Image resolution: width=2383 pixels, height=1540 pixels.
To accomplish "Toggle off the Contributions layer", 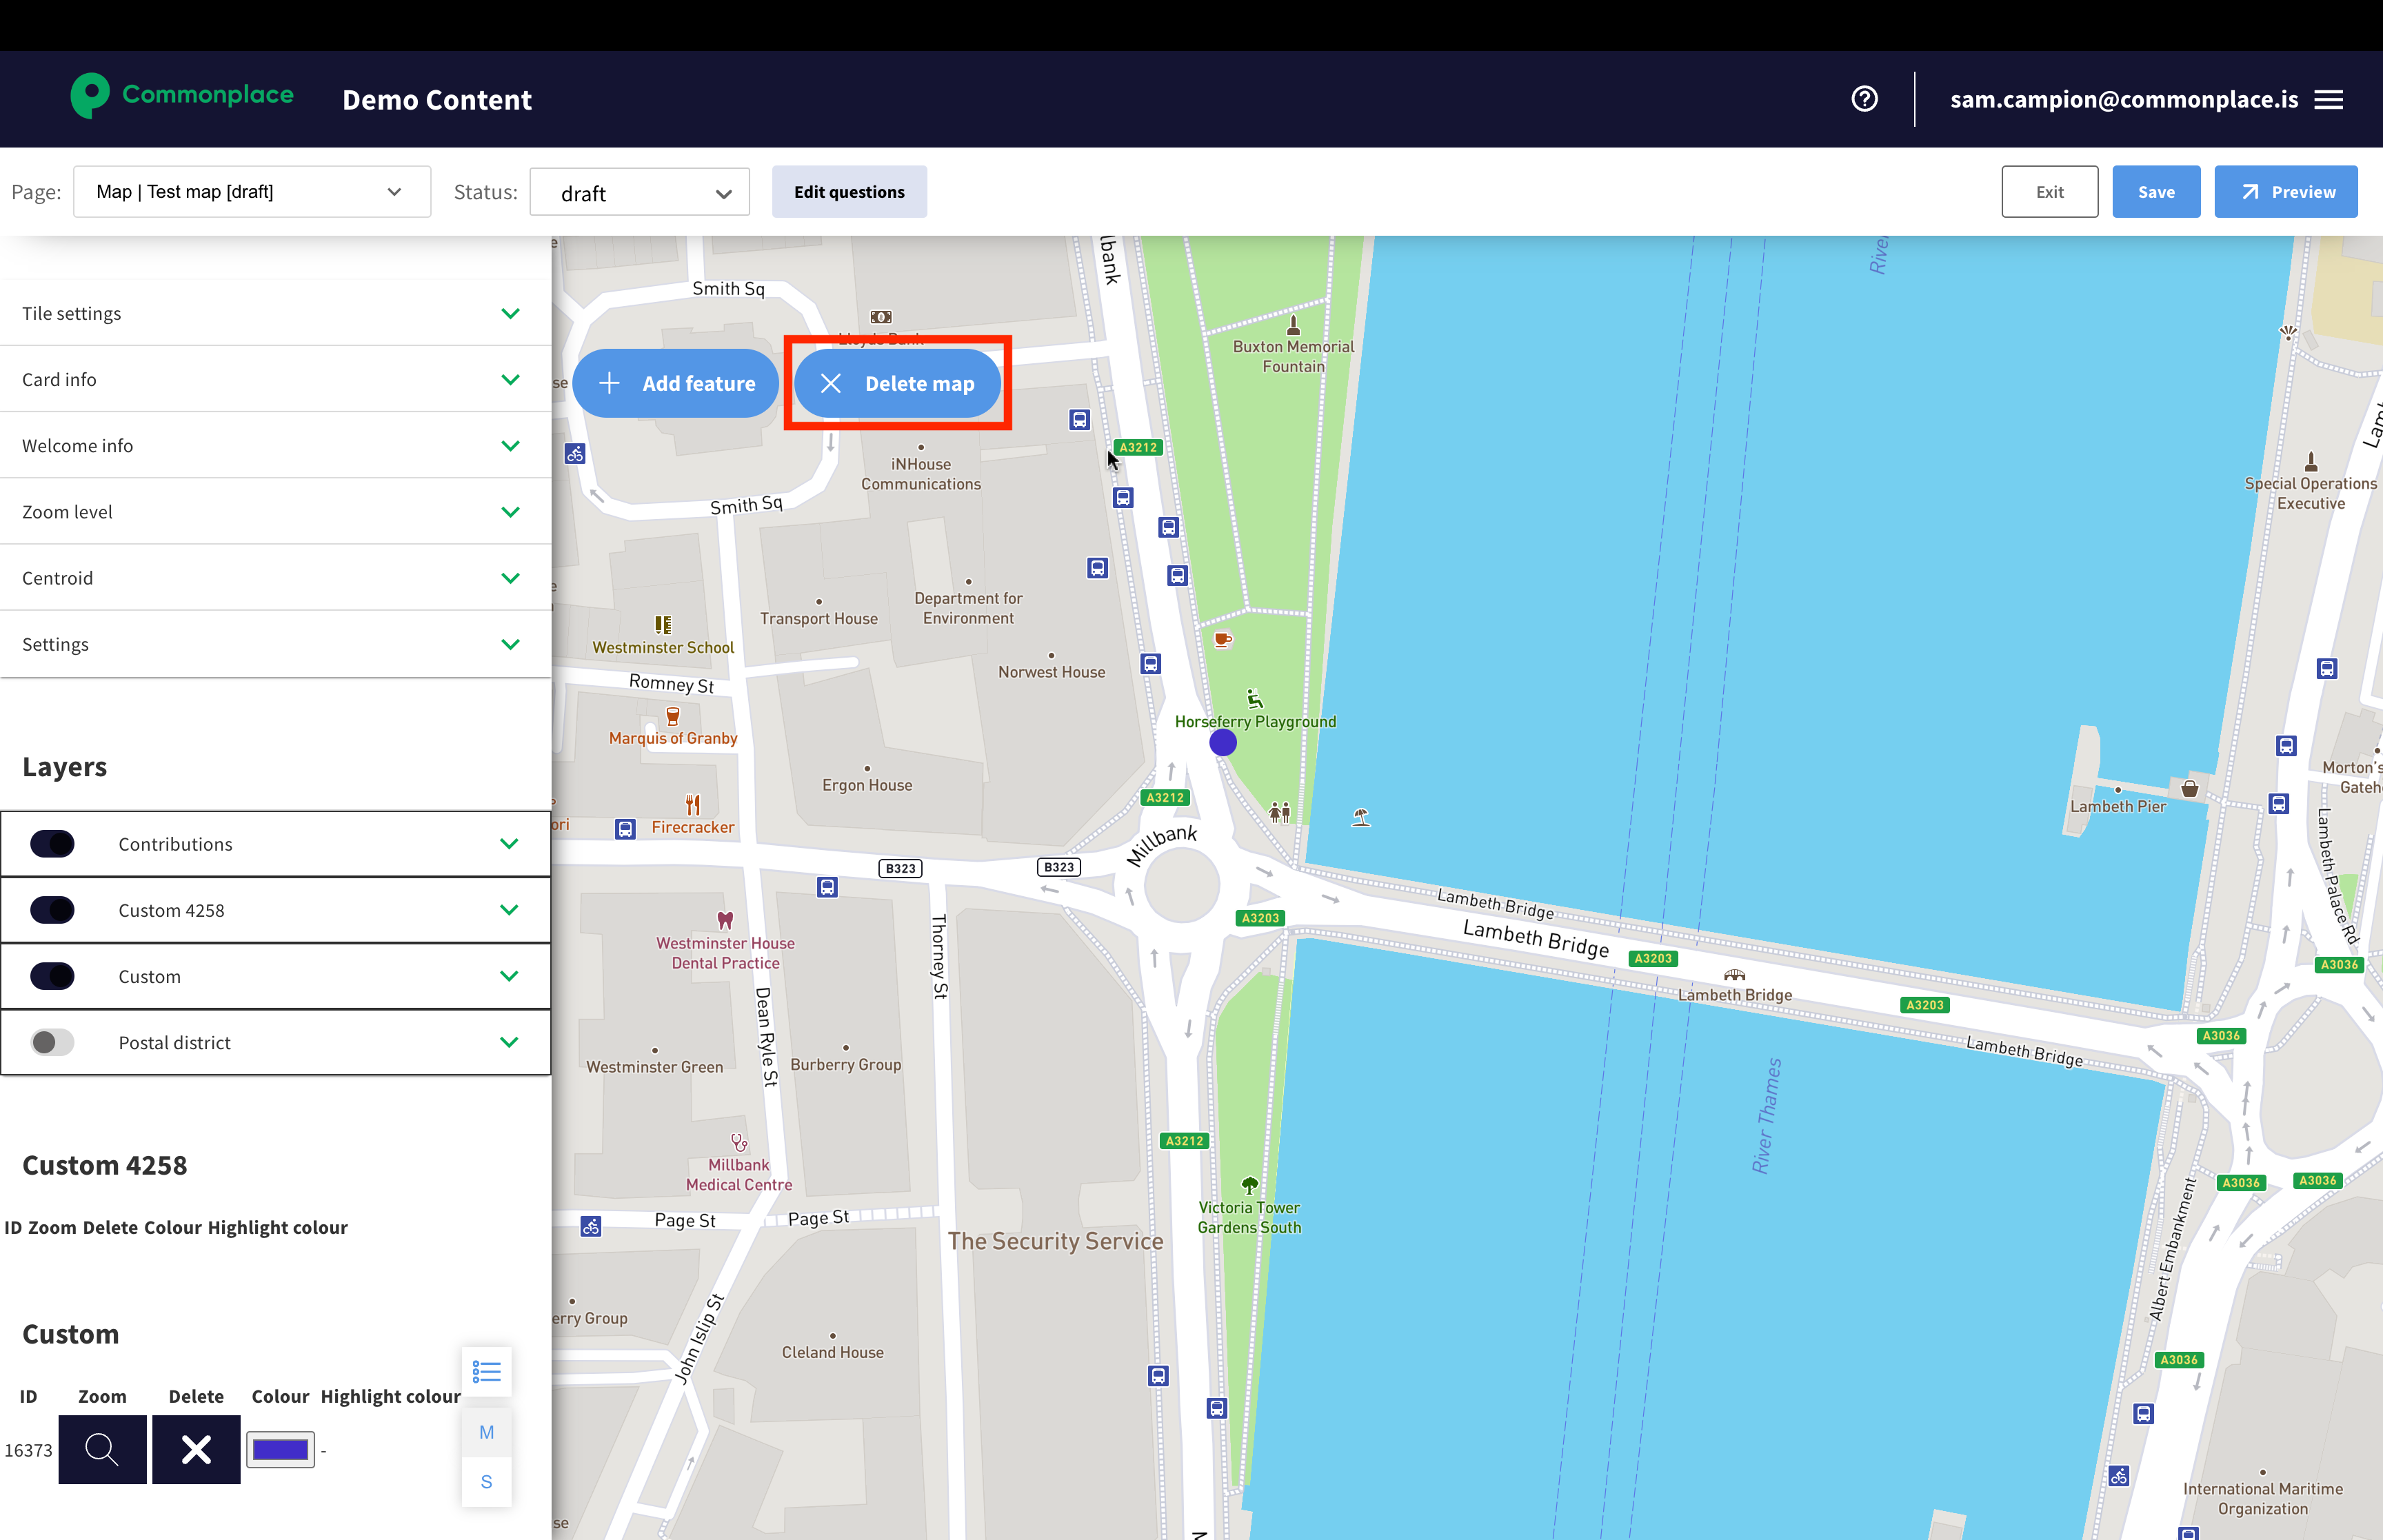I will click(x=52, y=844).
